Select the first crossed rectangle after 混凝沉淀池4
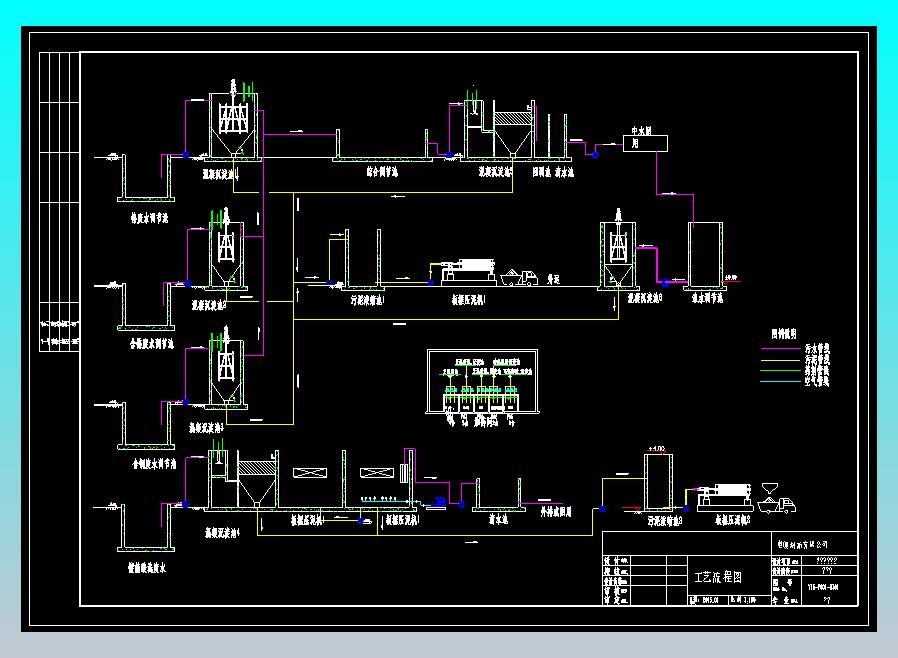898x658 pixels. (x=310, y=473)
